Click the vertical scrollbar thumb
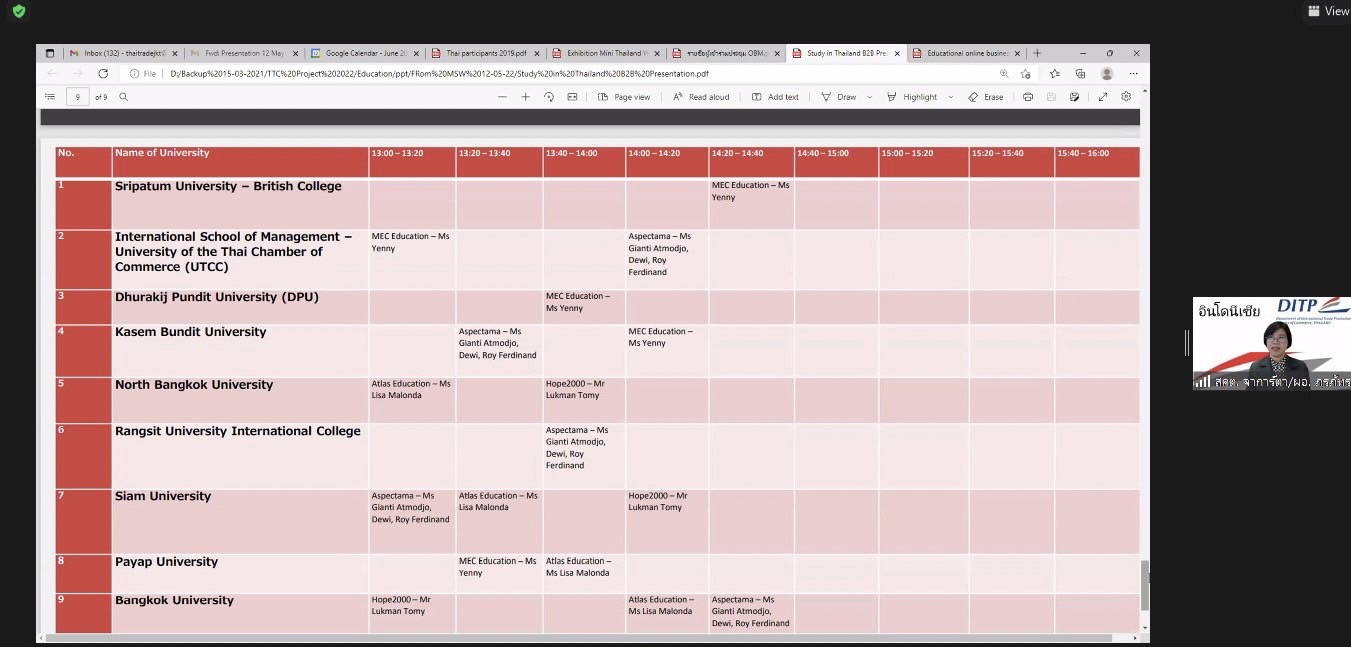This screenshot has height=647, width=1351. pyautogui.click(x=1145, y=586)
